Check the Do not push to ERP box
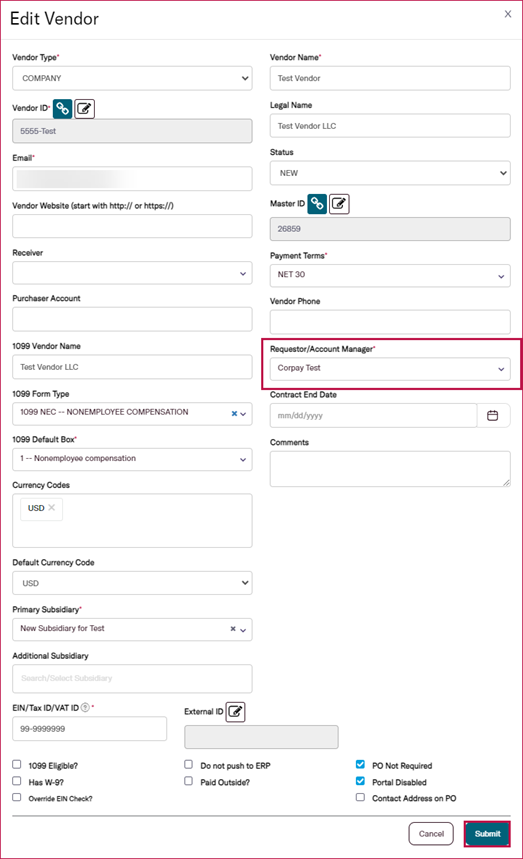The image size is (523, 859). pyautogui.click(x=188, y=764)
